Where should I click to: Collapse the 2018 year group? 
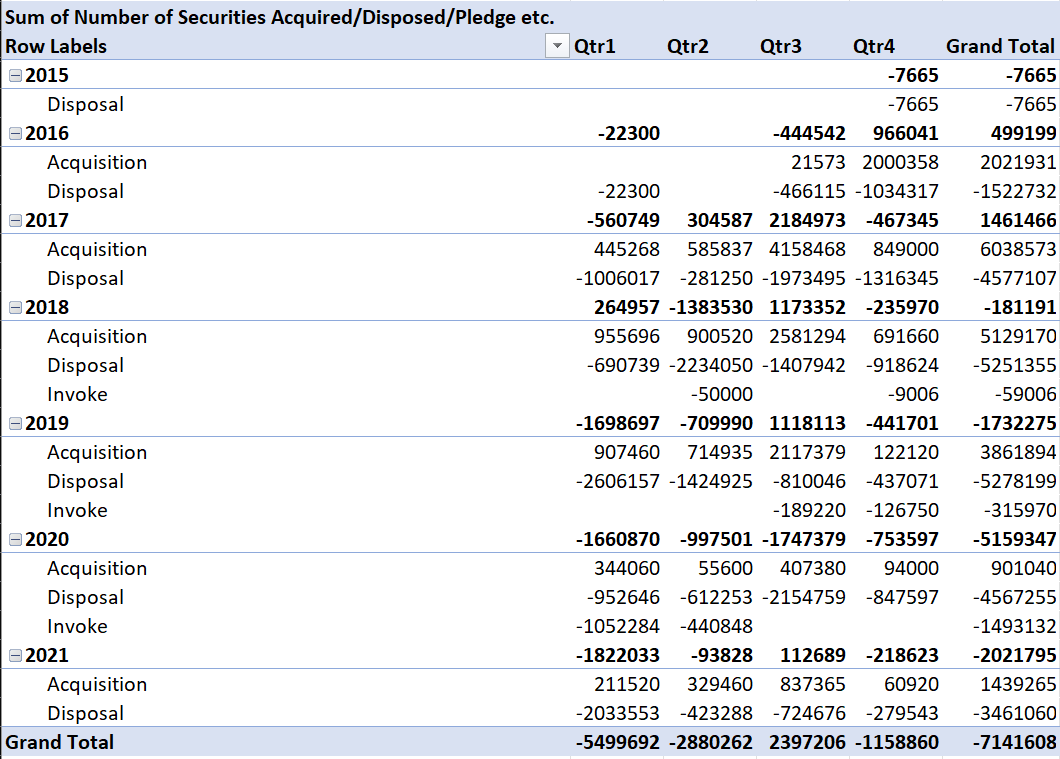(15, 307)
